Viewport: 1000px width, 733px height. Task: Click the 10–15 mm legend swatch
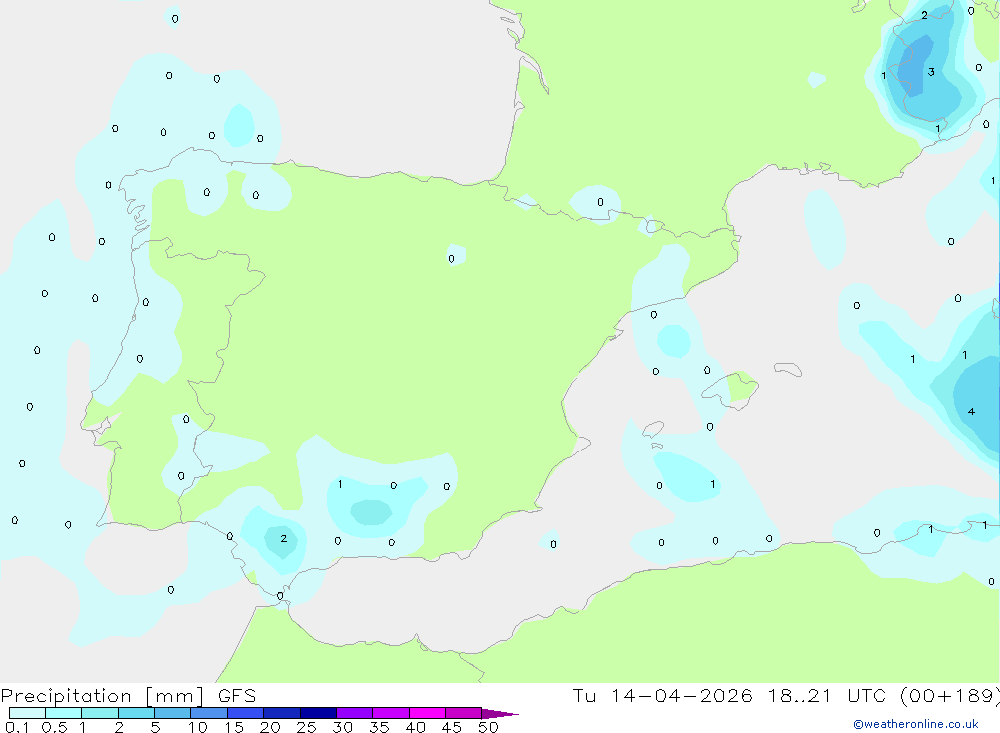[209, 713]
